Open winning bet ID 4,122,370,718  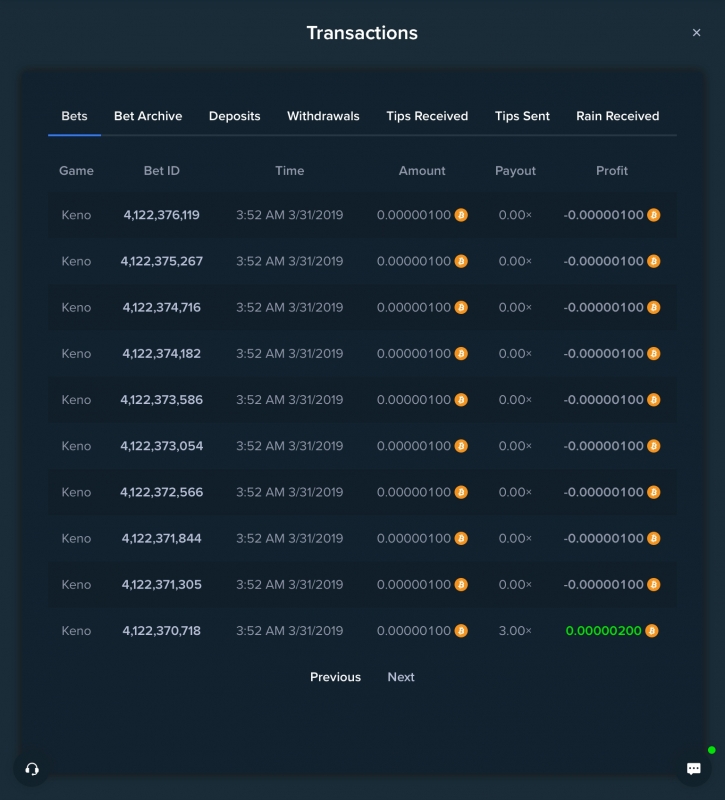(x=161, y=631)
